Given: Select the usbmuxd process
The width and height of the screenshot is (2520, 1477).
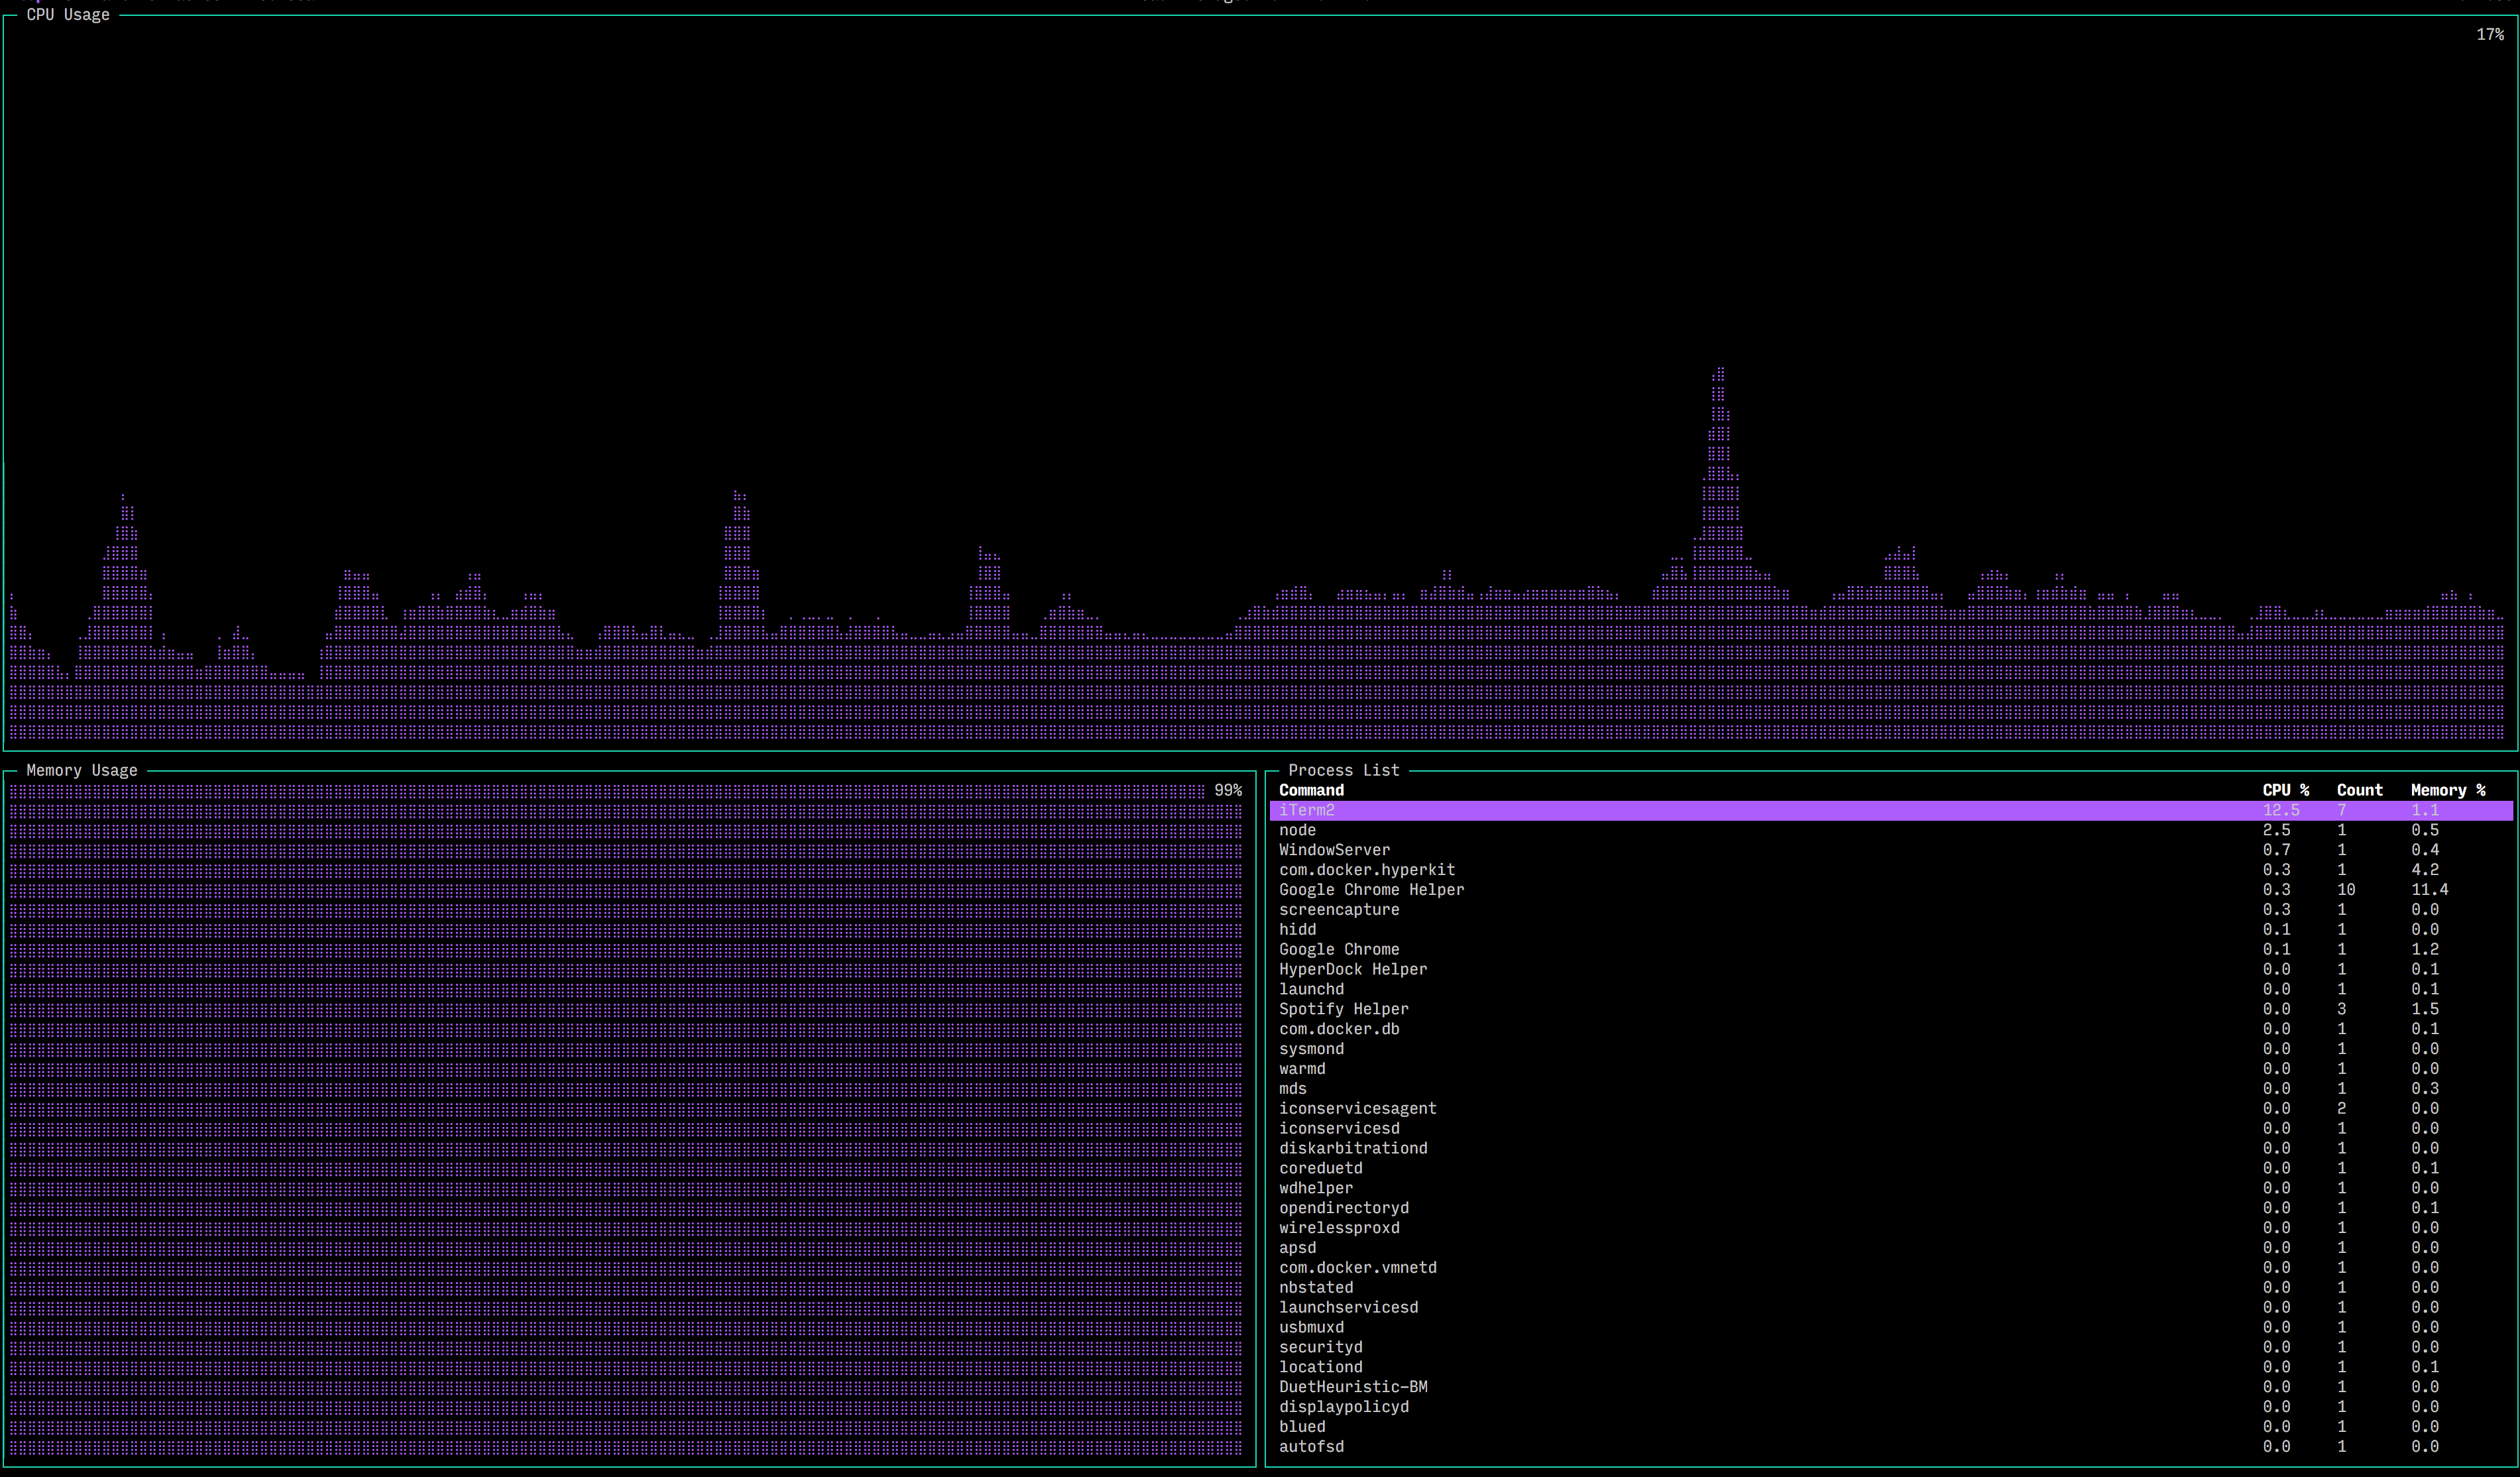Looking at the screenshot, I should coord(1891,1328).
